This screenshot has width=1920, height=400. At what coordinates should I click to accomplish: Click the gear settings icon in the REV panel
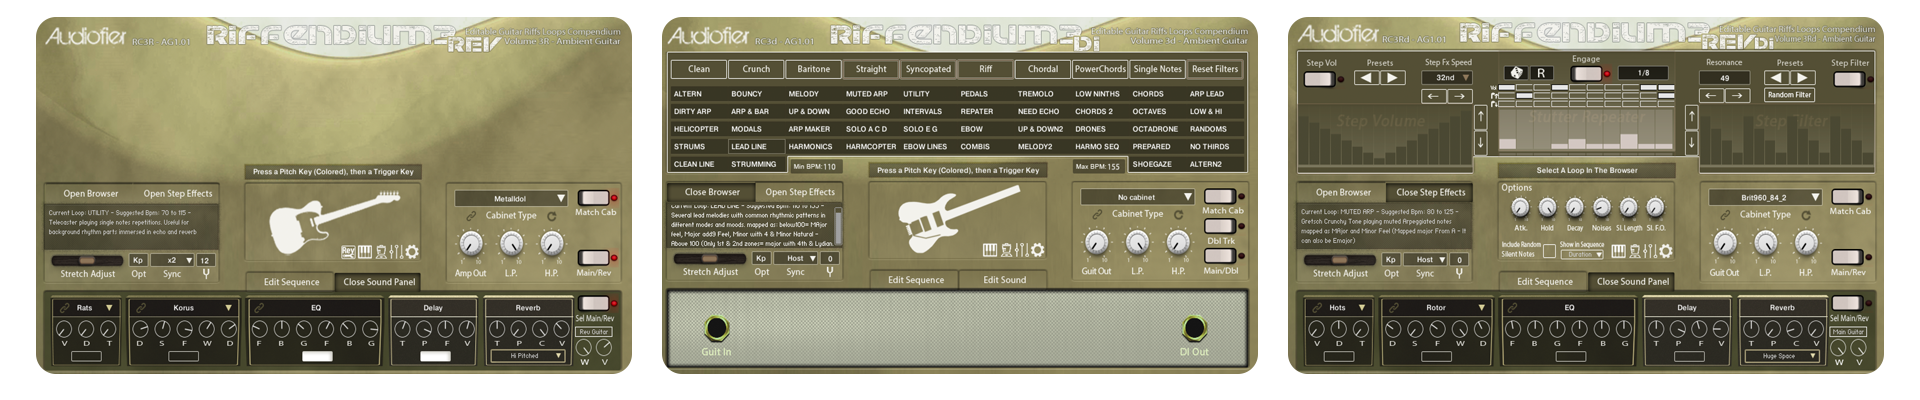tap(412, 252)
